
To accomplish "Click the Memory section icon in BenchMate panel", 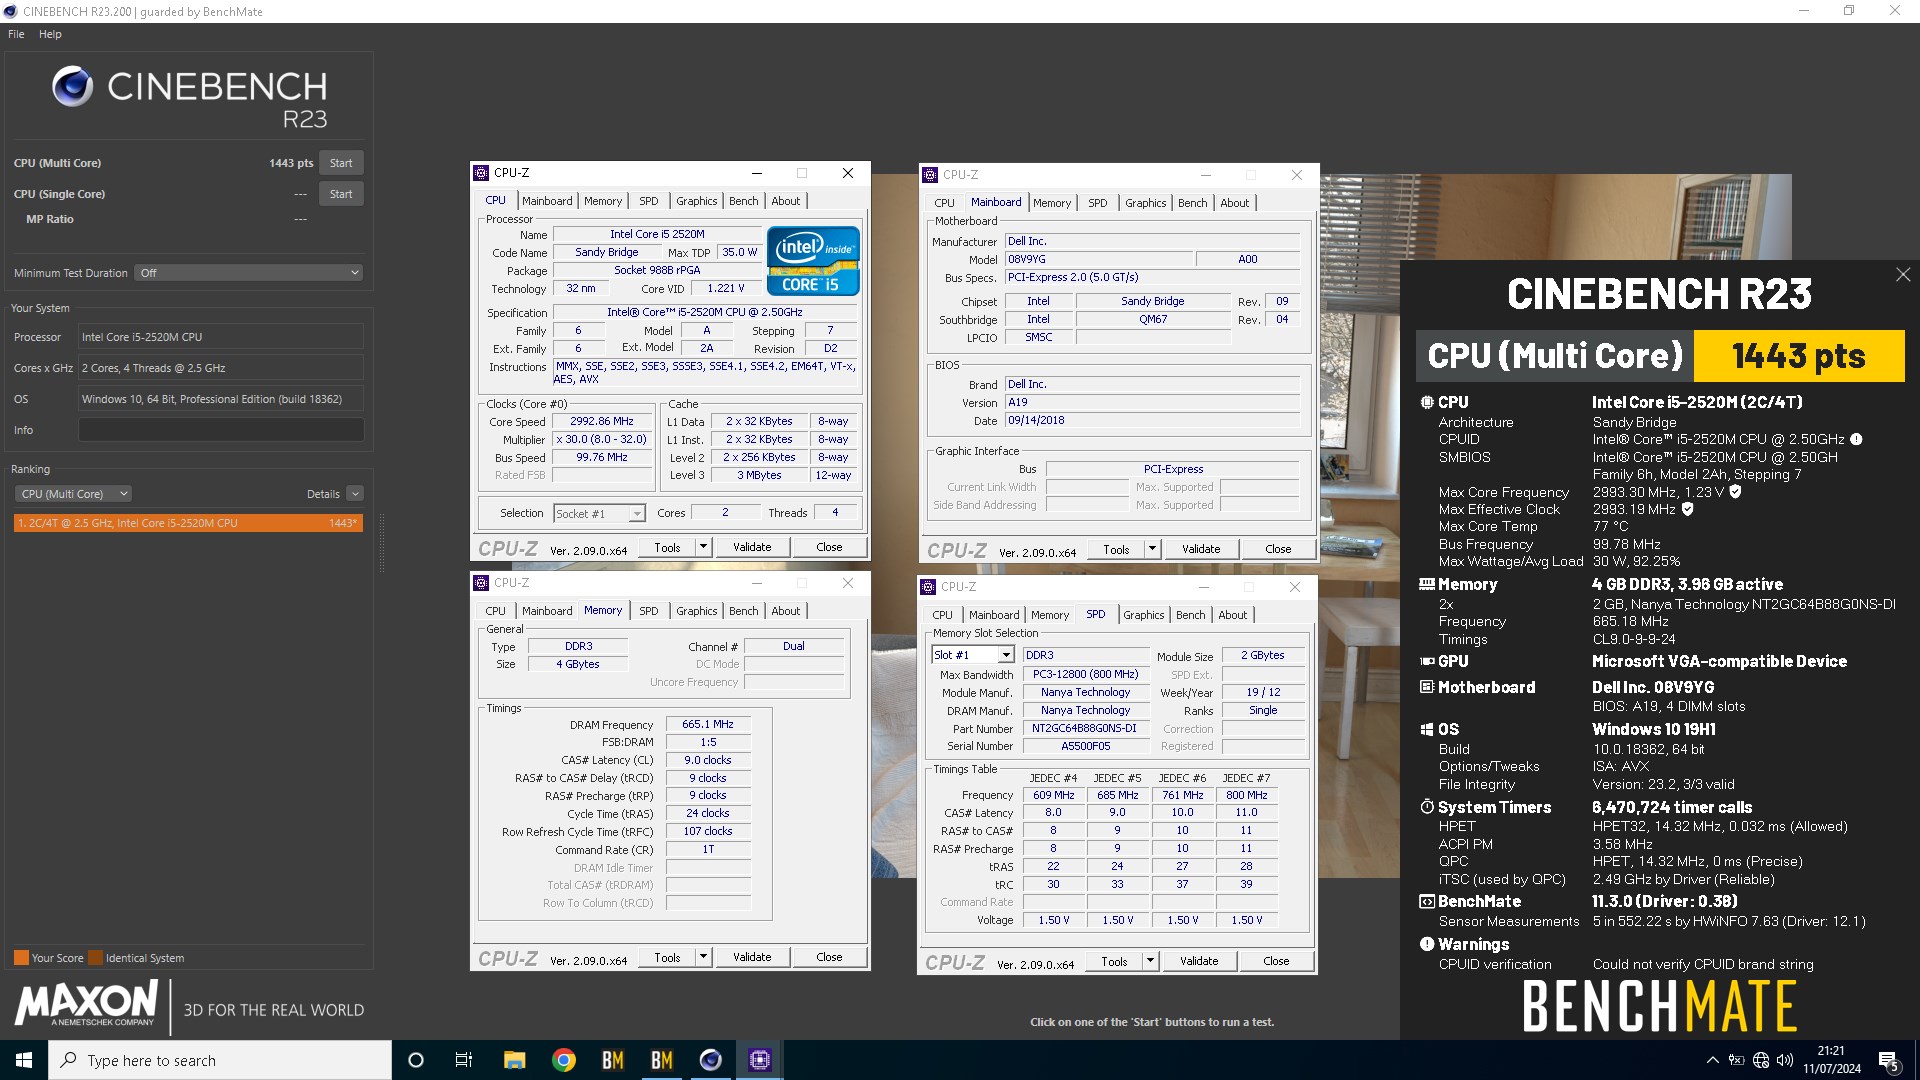I will click(1427, 584).
